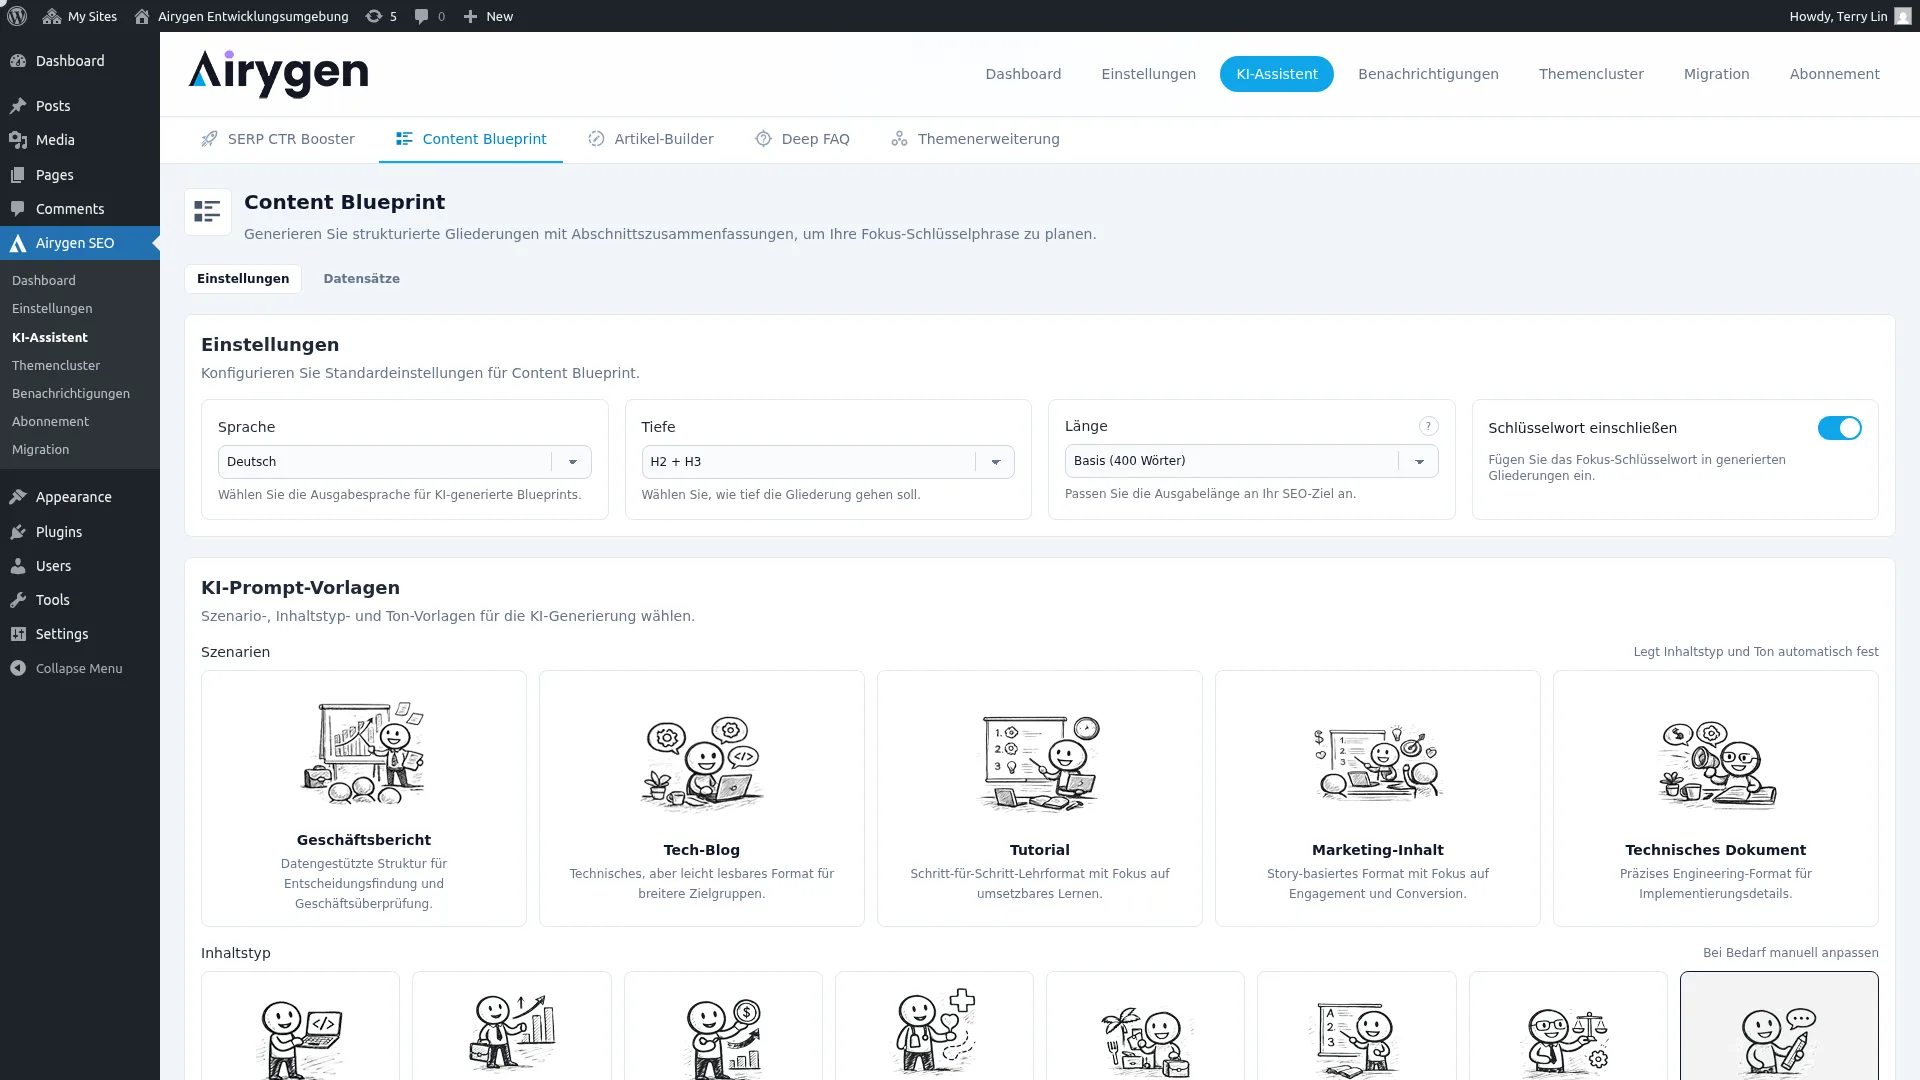Image resolution: width=1920 pixels, height=1080 pixels.
Task: Select the Inhaltstyp card with laptop code illustration
Action: (300, 1026)
